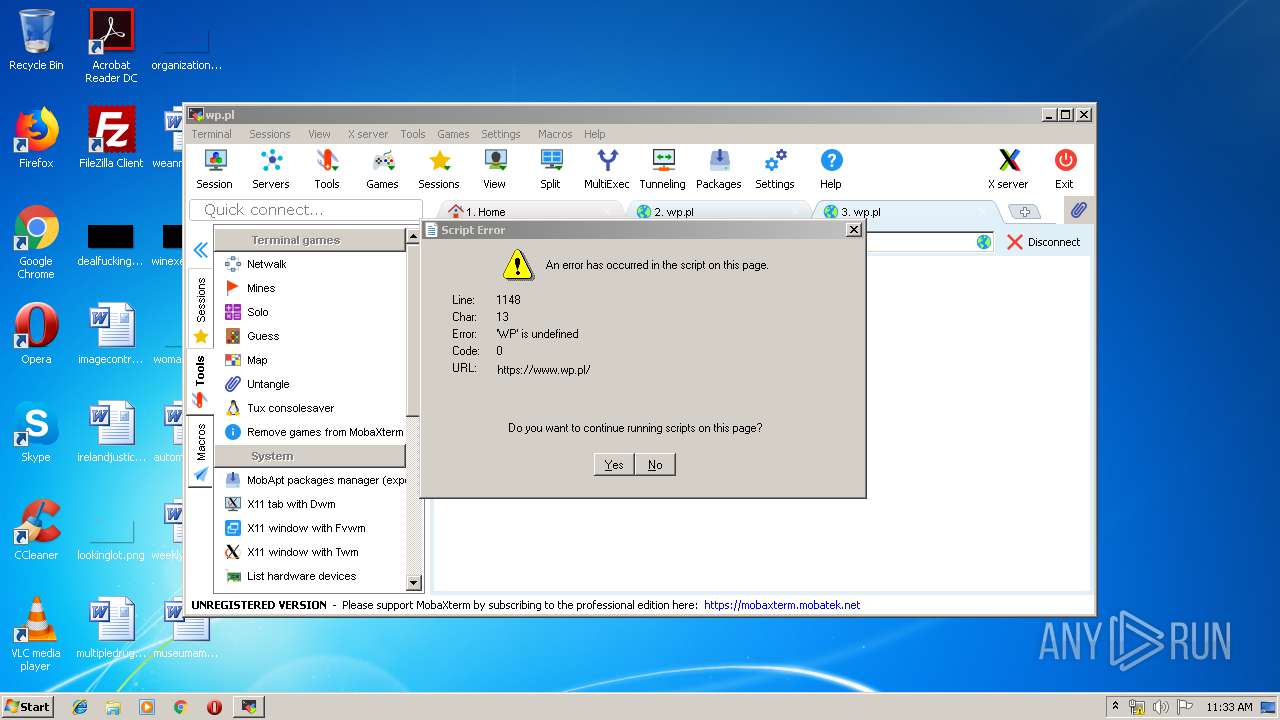Select the MultiExec toolbar icon
1280x720 pixels.
click(607, 169)
